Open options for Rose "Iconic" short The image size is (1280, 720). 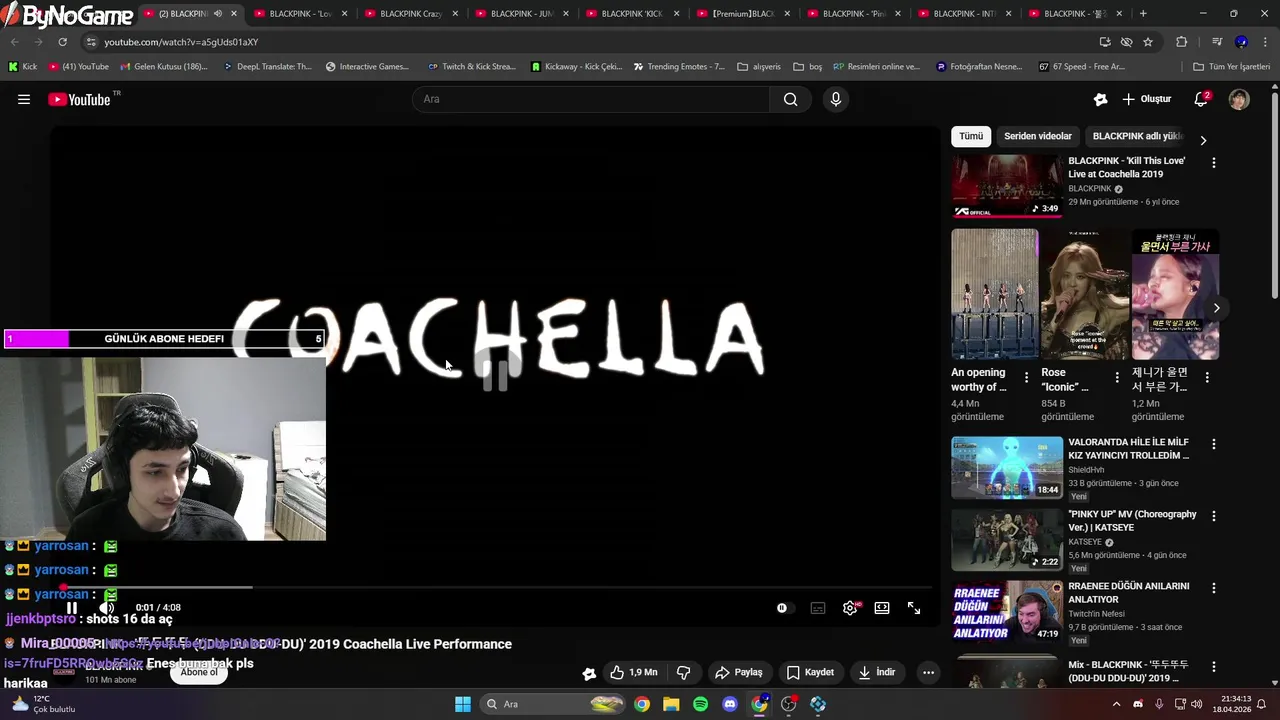[x=1117, y=378]
